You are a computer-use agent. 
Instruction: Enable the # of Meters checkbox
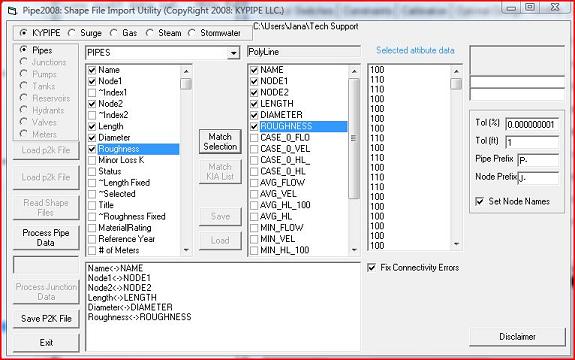click(92, 251)
